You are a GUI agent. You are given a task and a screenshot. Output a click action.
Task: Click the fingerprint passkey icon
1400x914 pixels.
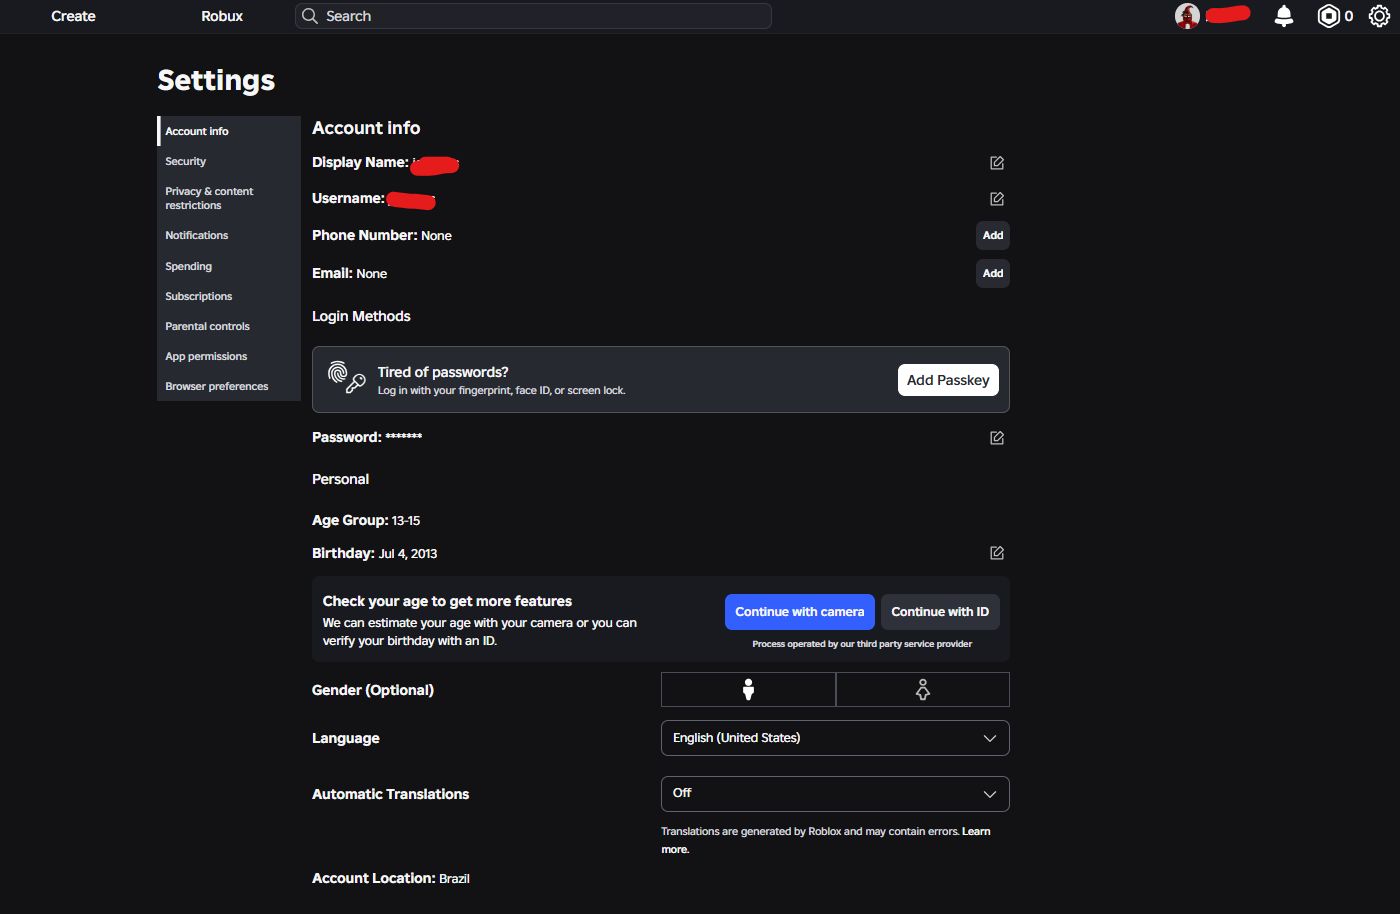[x=346, y=377]
